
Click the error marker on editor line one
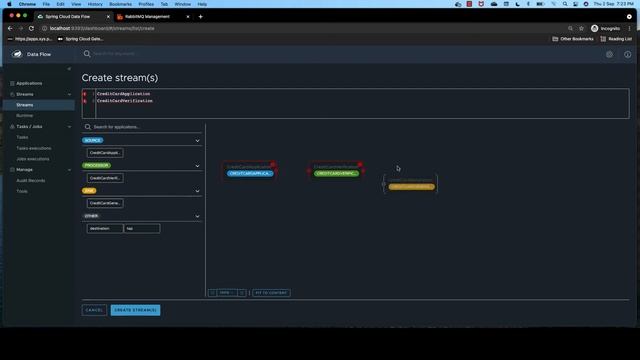click(84, 94)
